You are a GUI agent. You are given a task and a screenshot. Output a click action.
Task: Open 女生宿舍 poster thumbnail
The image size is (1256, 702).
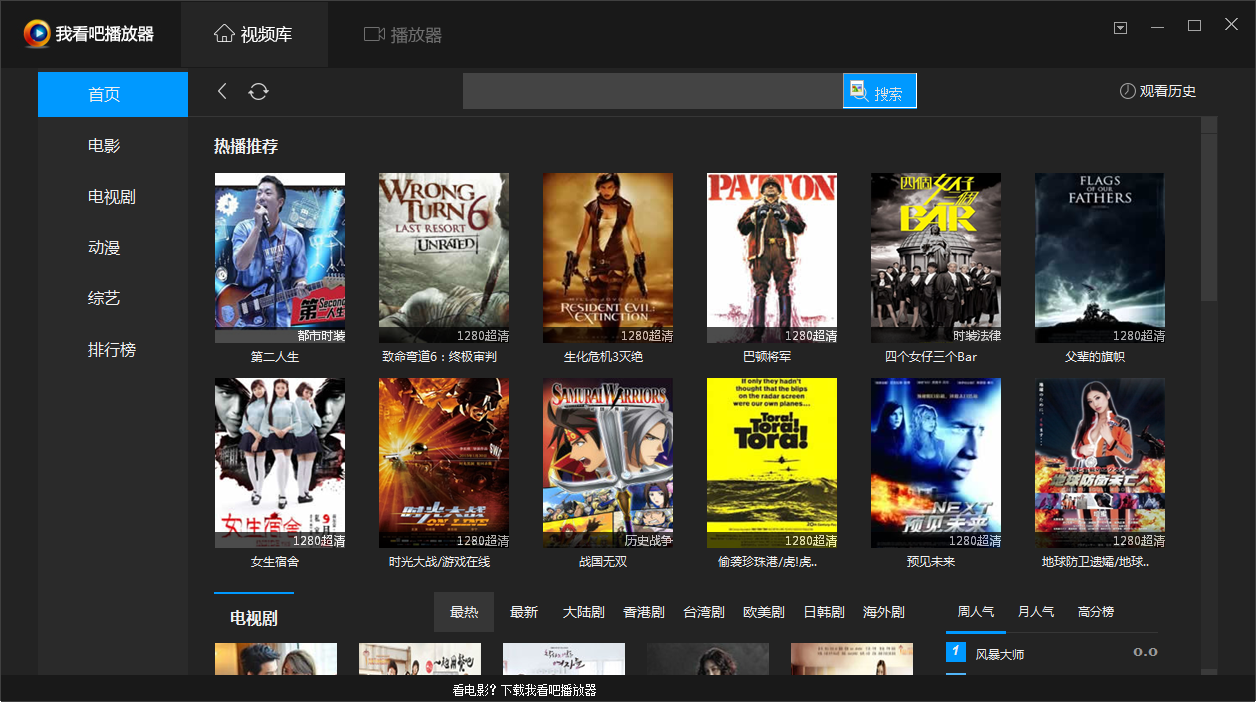tap(280, 463)
